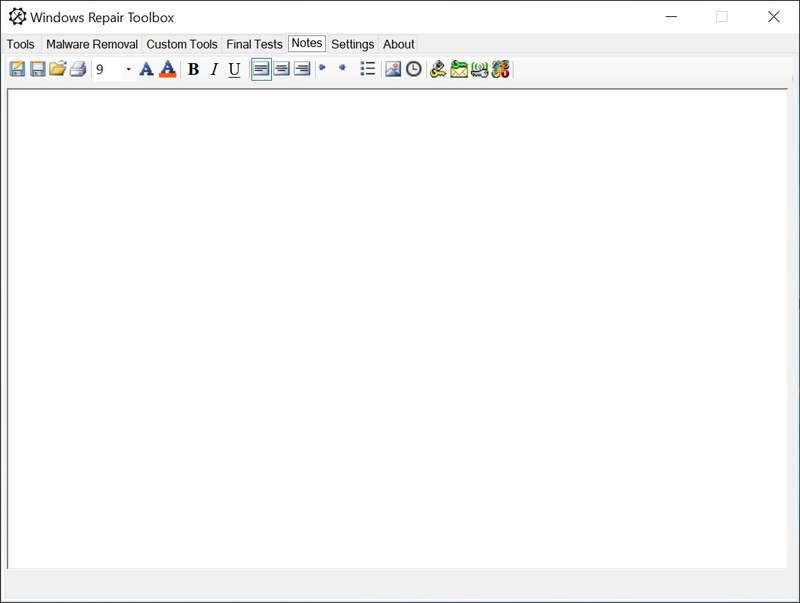Image resolution: width=800 pixels, height=603 pixels.
Task: Click the email envelope icon
Action: (459, 69)
